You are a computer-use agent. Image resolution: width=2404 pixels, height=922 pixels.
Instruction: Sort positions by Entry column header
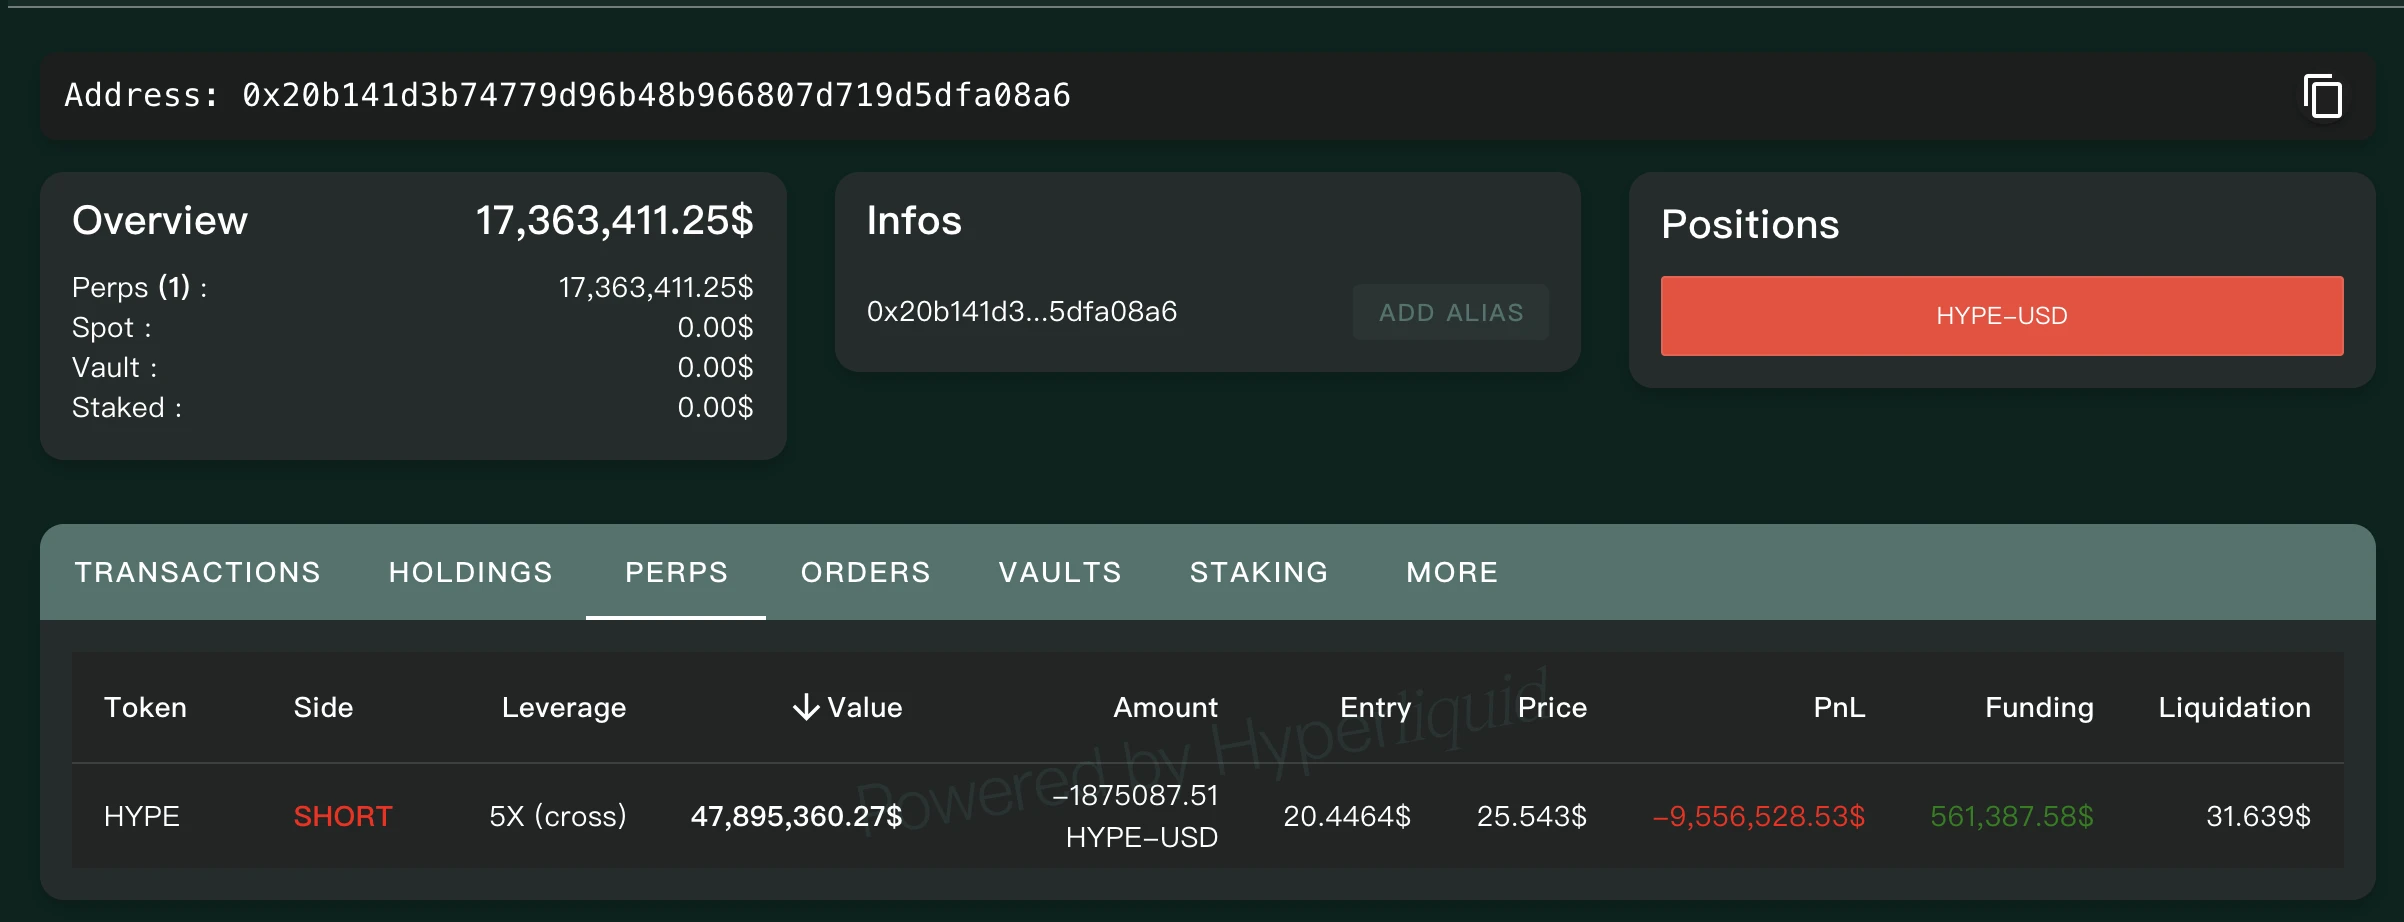point(1375,708)
